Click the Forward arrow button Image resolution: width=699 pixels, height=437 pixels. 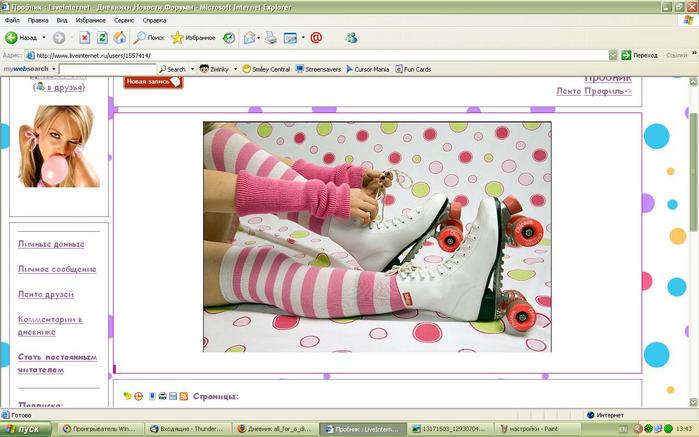coord(59,38)
